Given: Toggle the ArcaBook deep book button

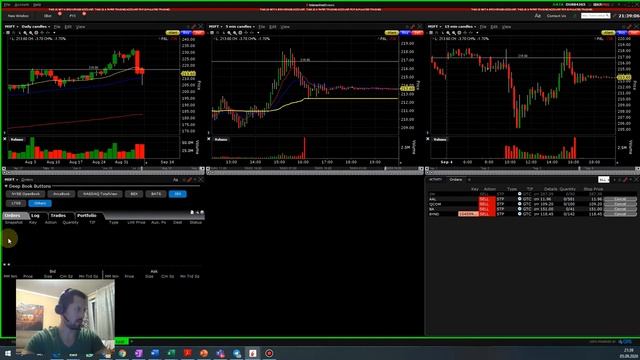Looking at the screenshot, I should (61, 194).
